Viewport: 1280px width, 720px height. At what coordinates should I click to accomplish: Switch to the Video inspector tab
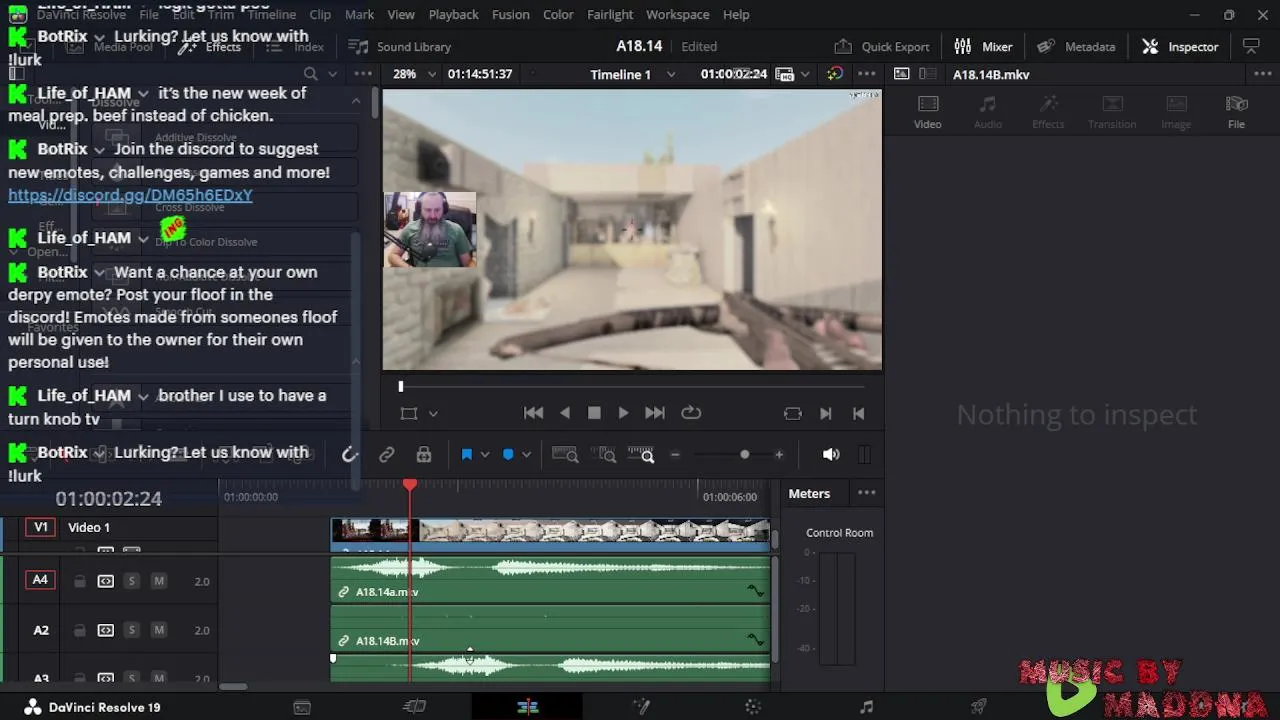pyautogui.click(x=928, y=112)
